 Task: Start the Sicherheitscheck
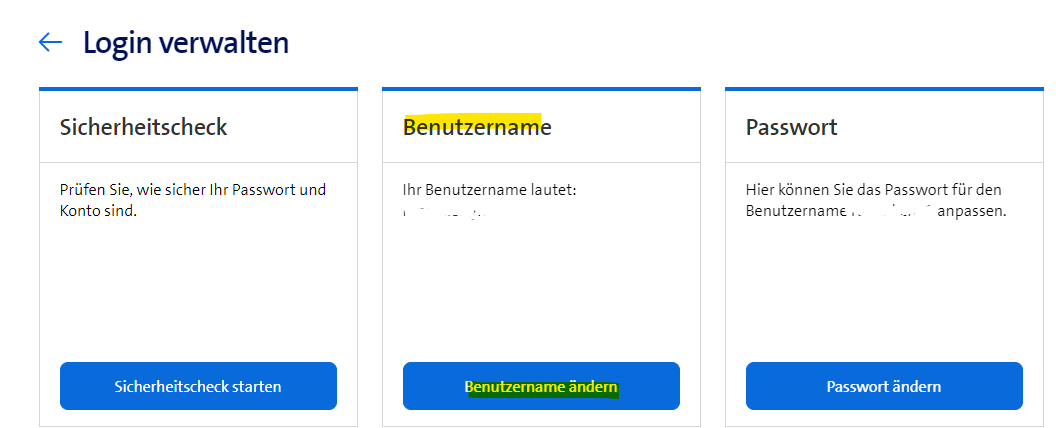click(x=198, y=386)
